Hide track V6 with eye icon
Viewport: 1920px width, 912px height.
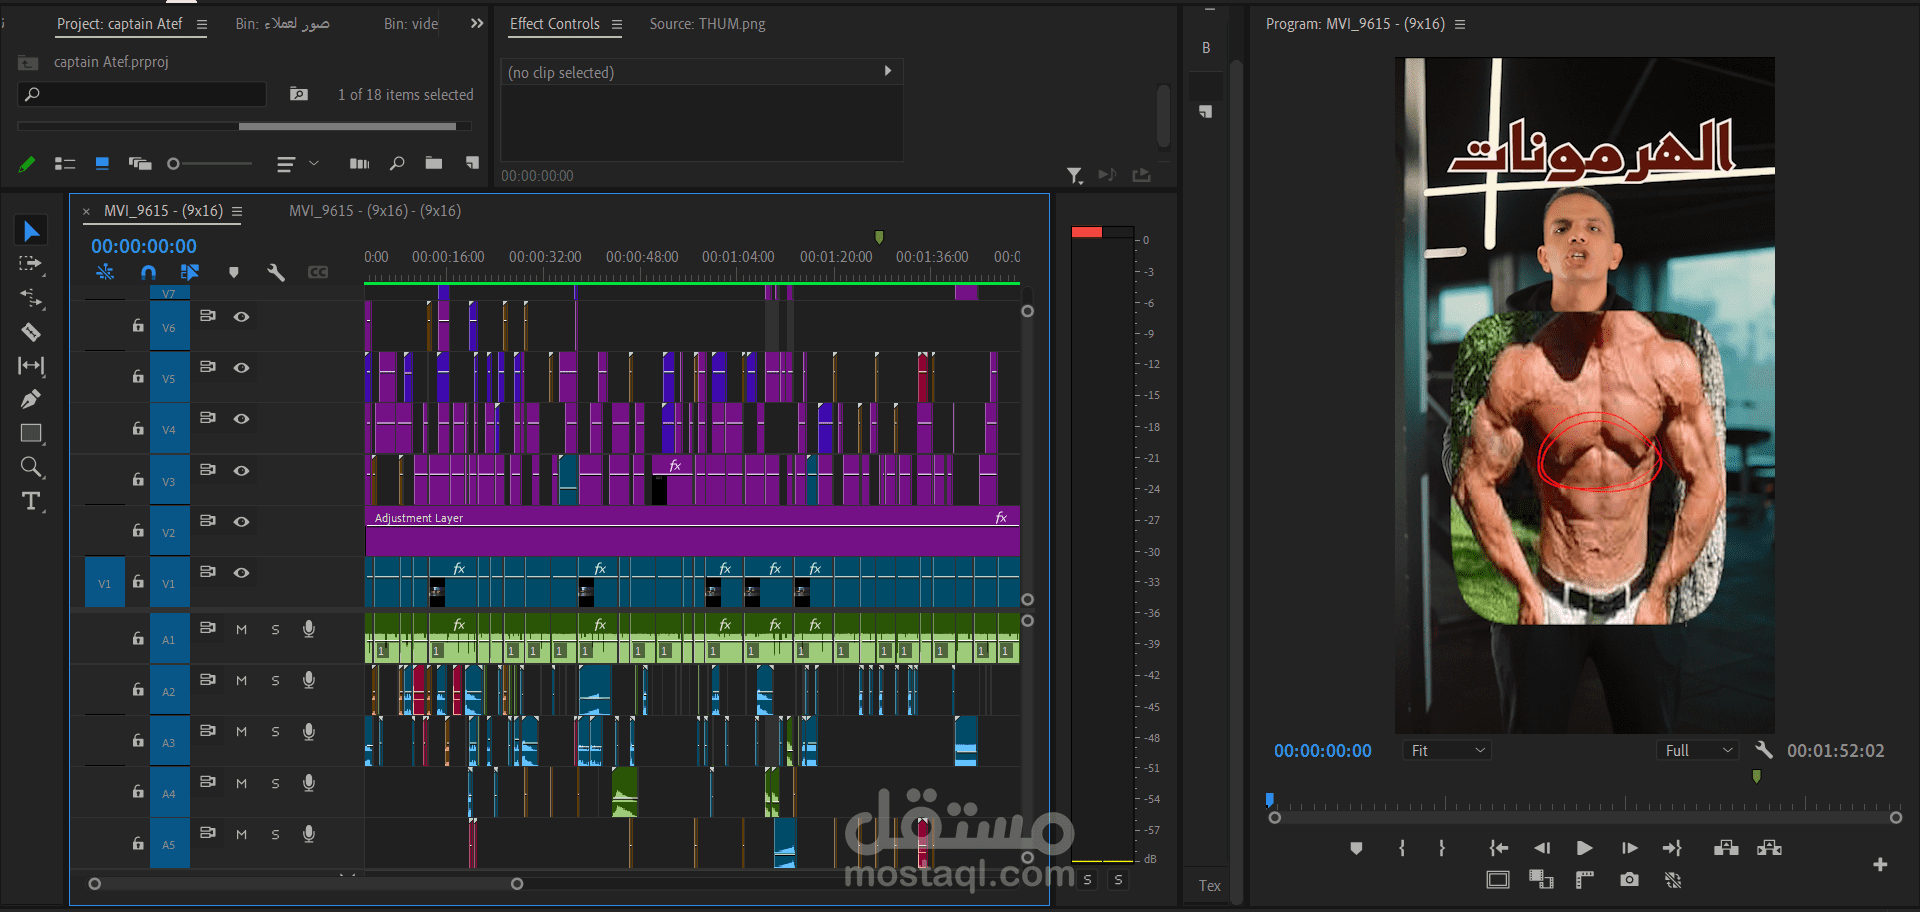[x=241, y=317]
